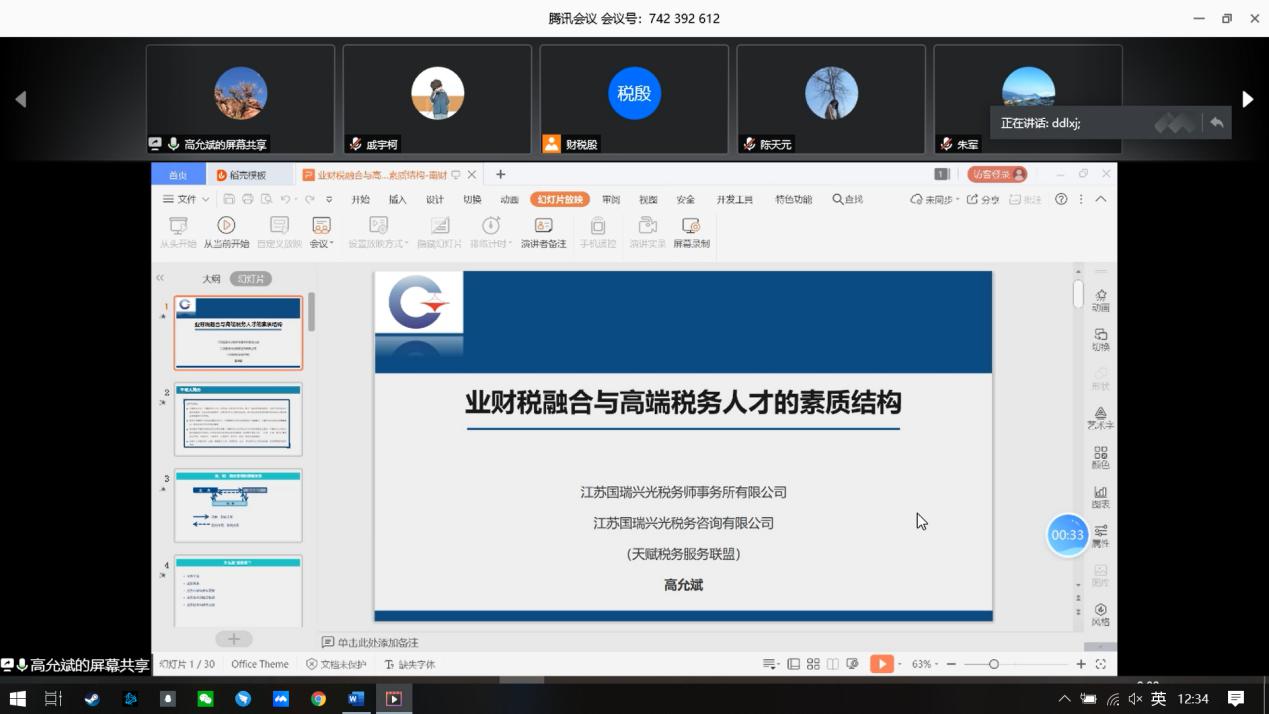
Task: Open the 稻壳模板 document tab
Action: pyautogui.click(x=242, y=175)
